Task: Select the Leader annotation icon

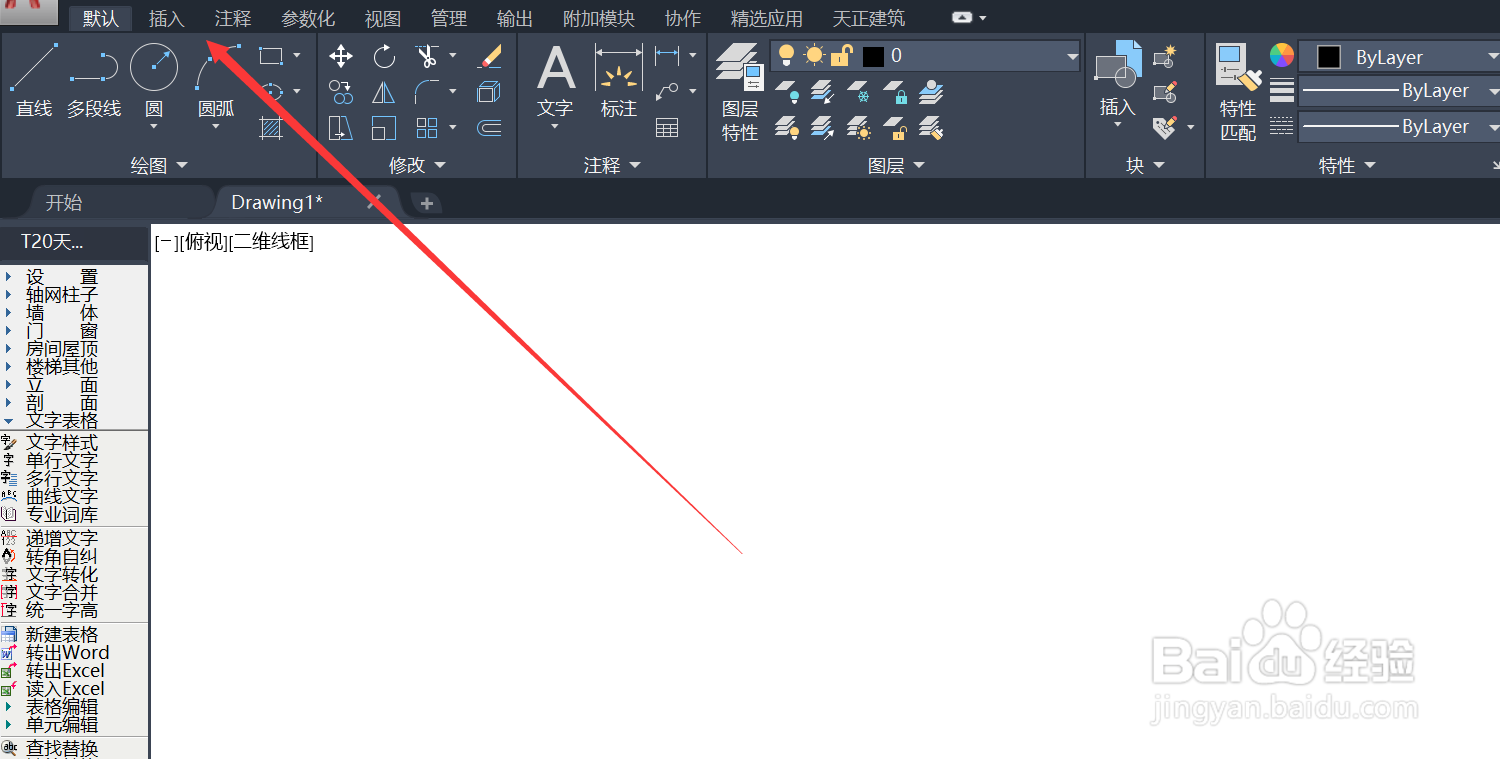Action: click(x=667, y=92)
